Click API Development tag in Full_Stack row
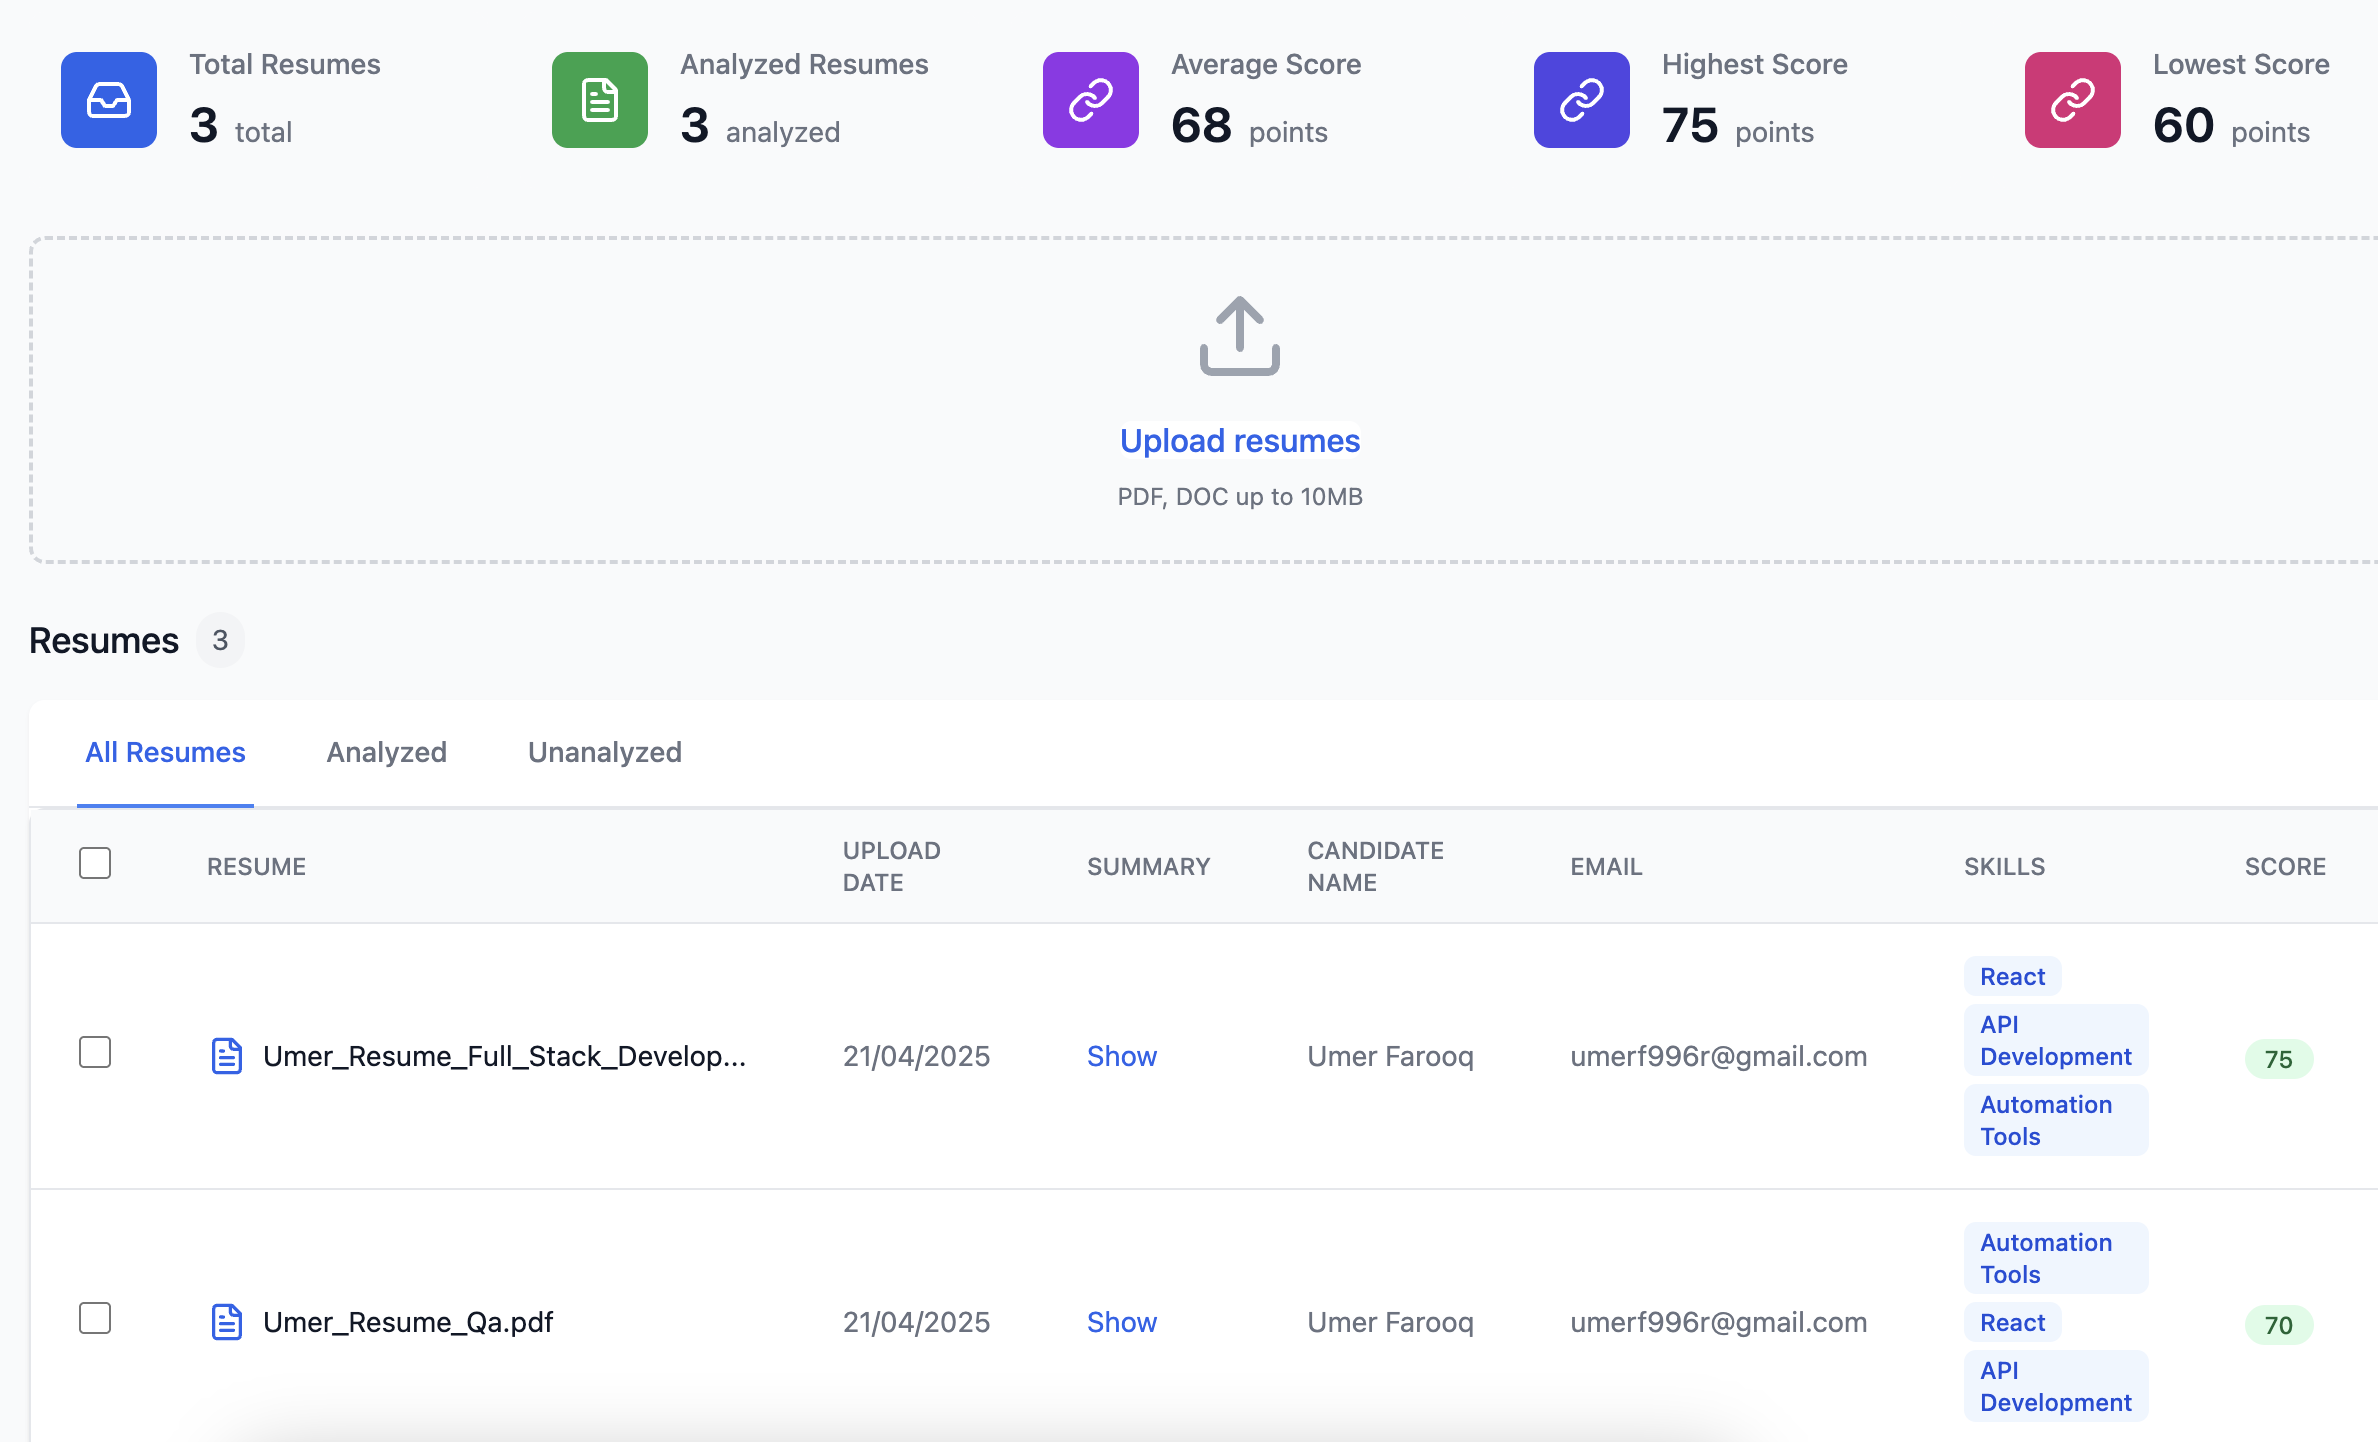The width and height of the screenshot is (2378, 1442). (x=2056, y=1040)
